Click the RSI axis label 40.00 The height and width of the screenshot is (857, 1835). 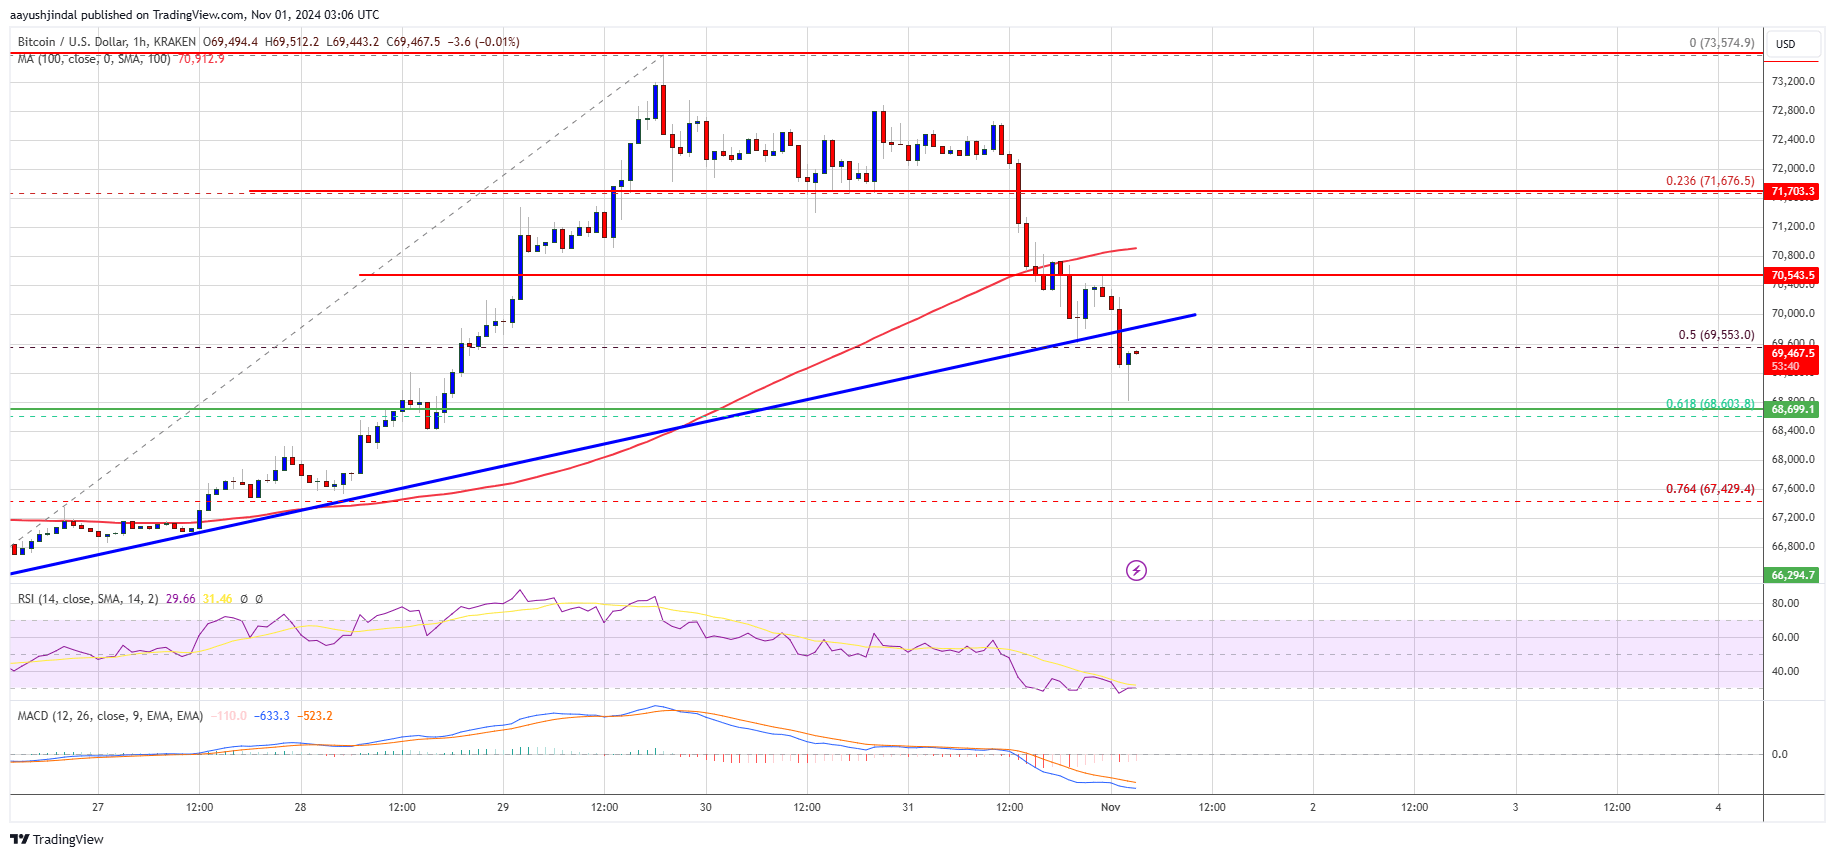pyautogui.click(x=1785, y=671)
